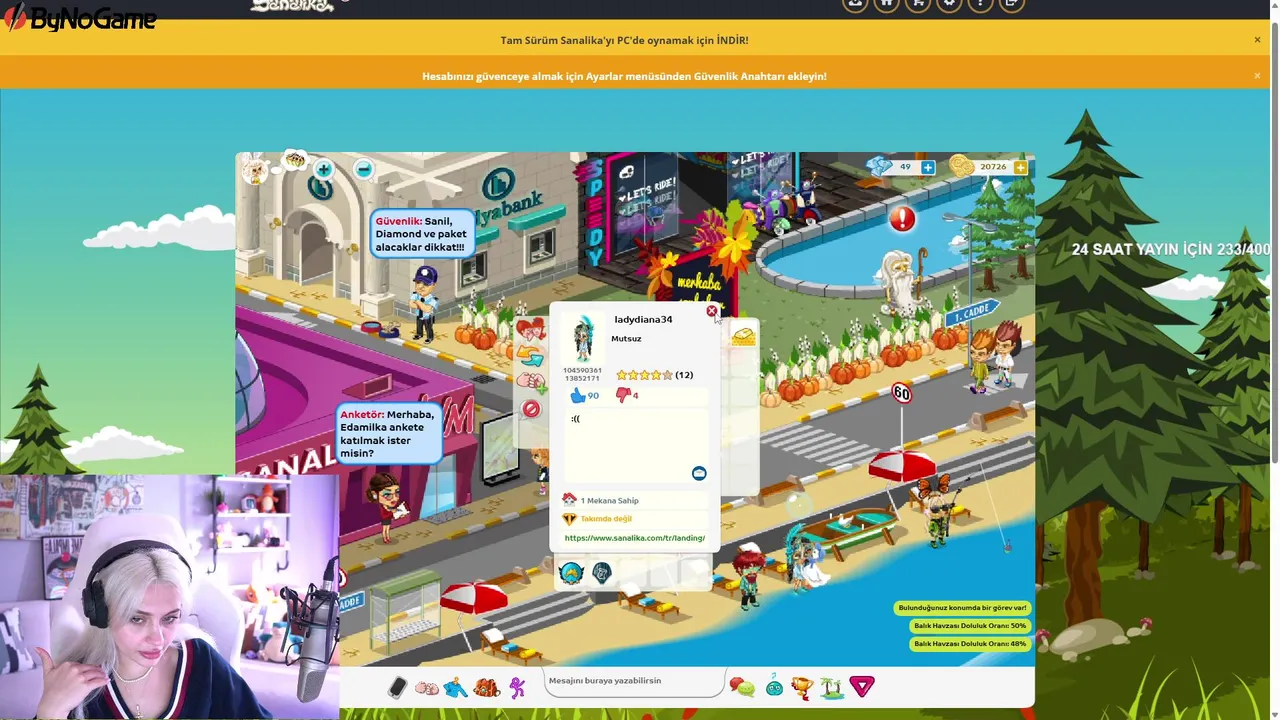Open the wardrobe shirt hanger icon
Screen dimensions: 1280x720
pyautogui.click(x=456, y=687)
